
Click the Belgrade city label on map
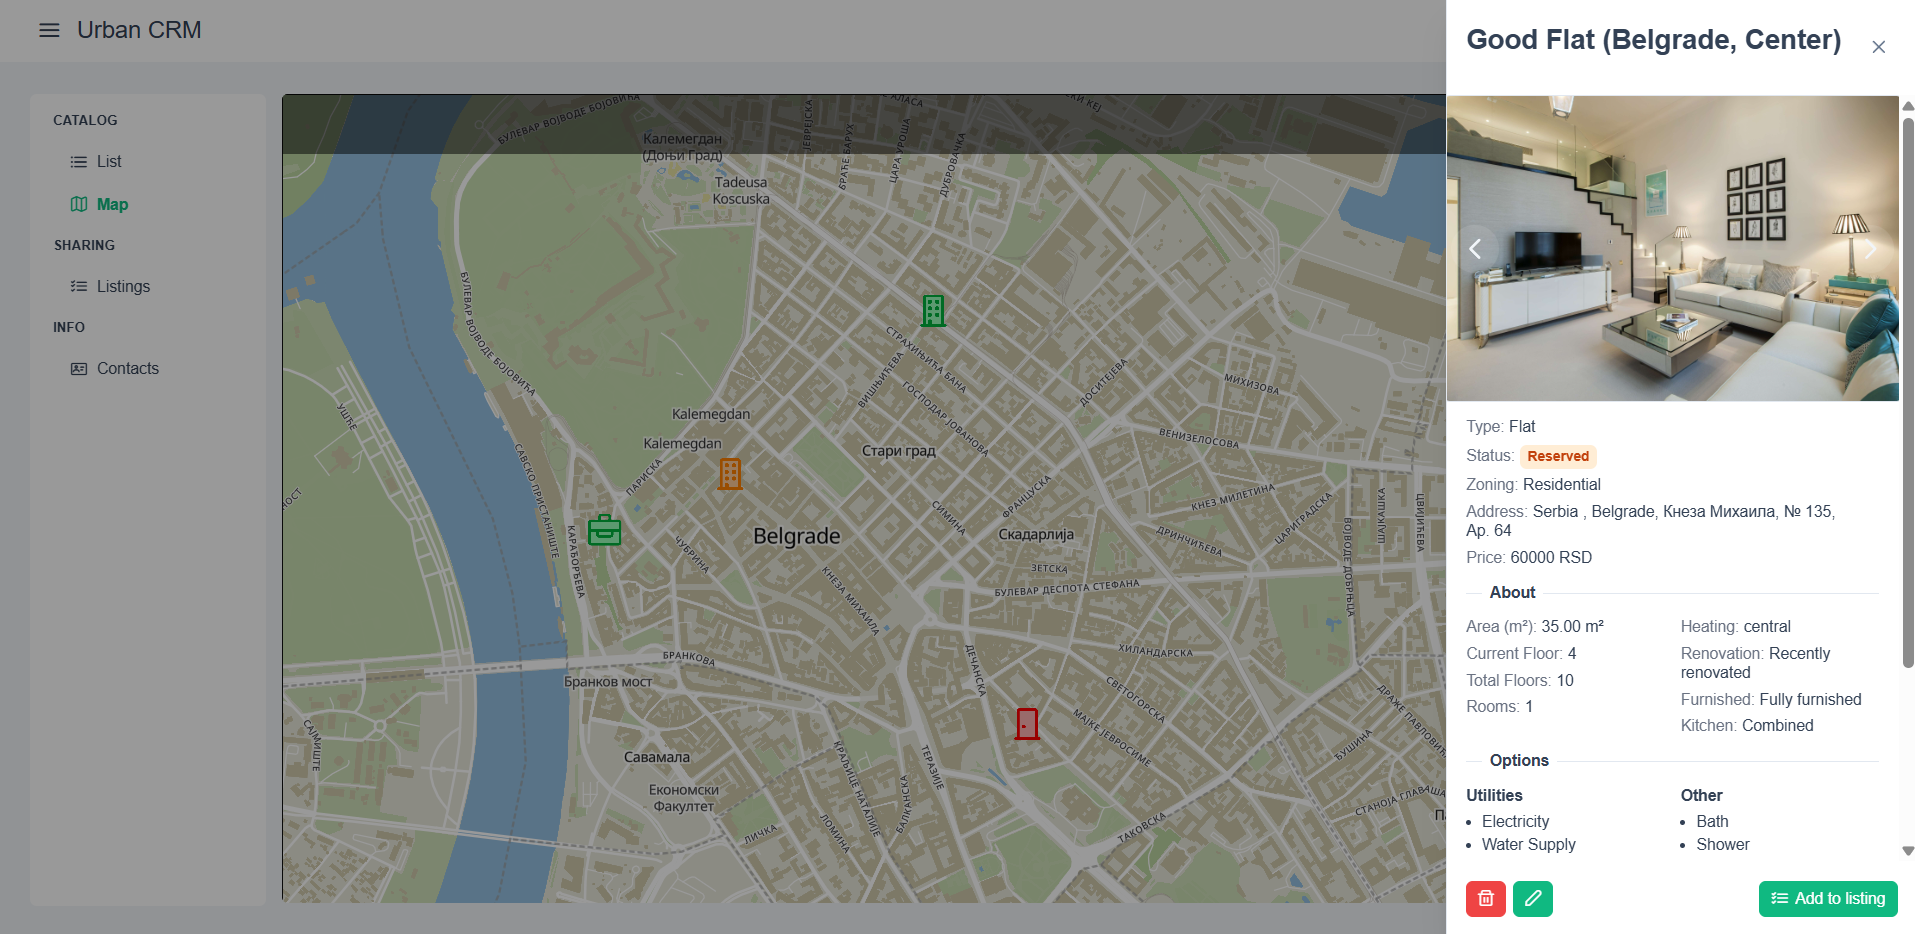[797, 536]
